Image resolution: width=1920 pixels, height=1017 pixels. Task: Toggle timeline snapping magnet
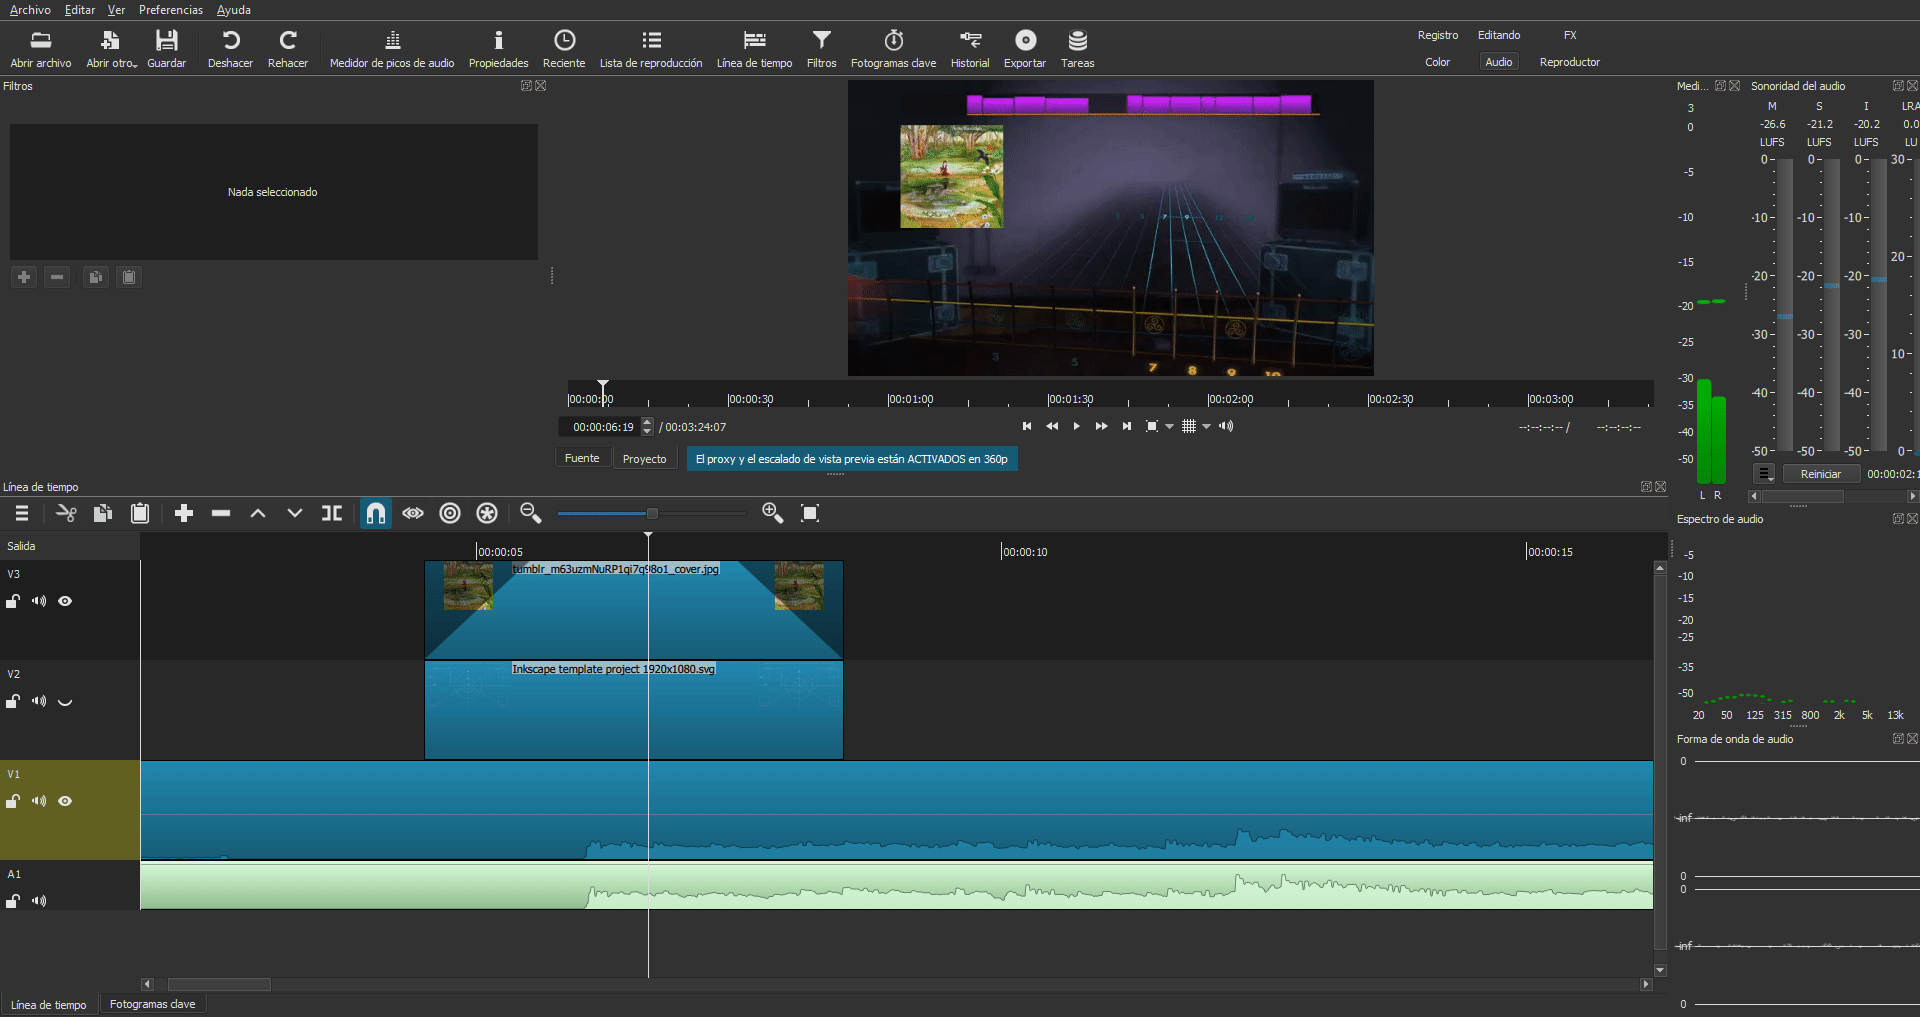(376, 513)
